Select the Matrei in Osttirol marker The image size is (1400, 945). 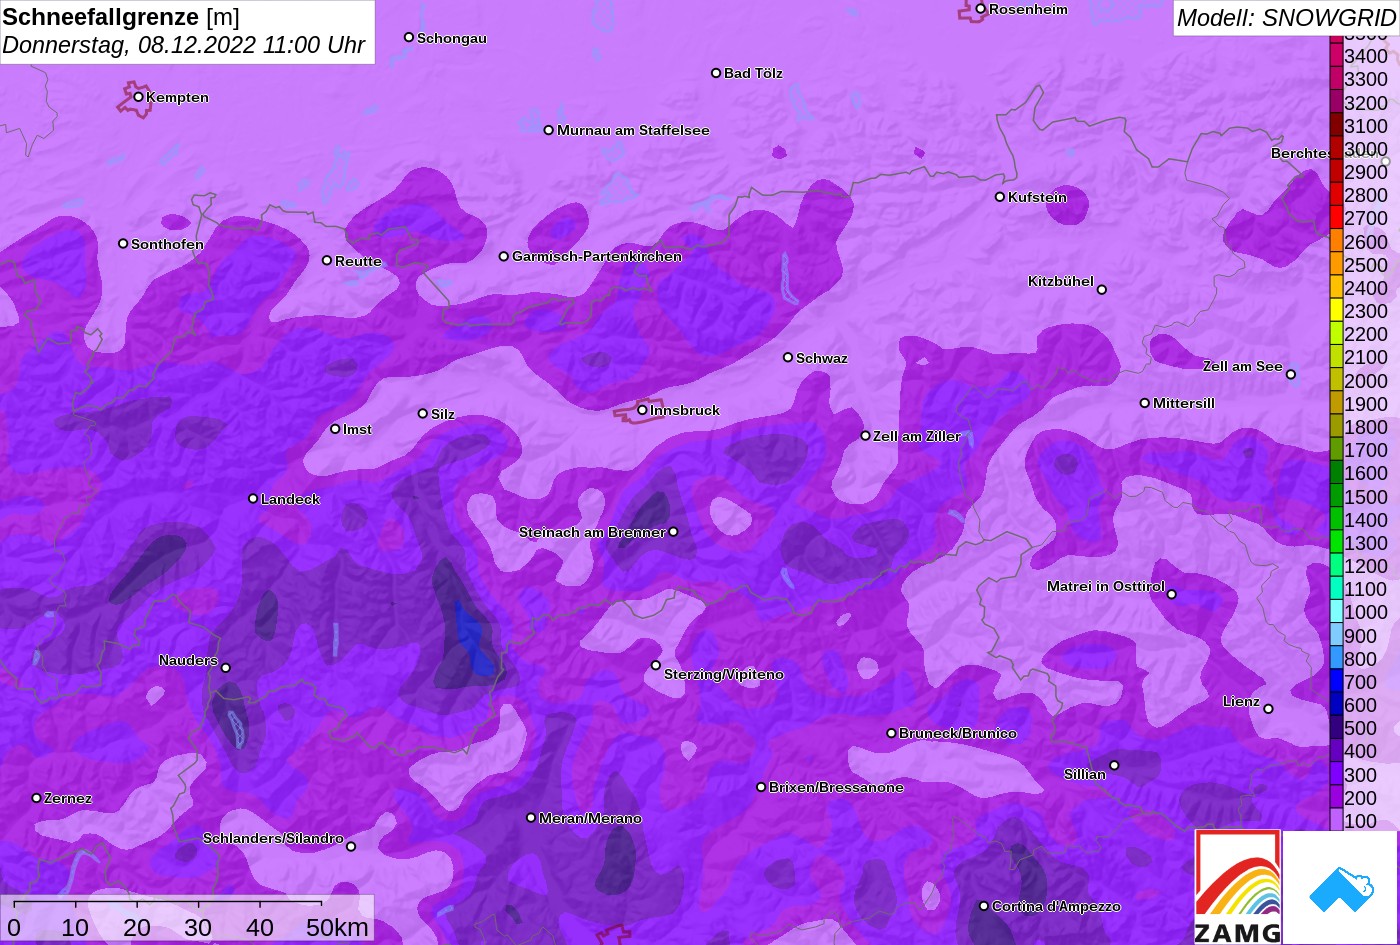1172,594
